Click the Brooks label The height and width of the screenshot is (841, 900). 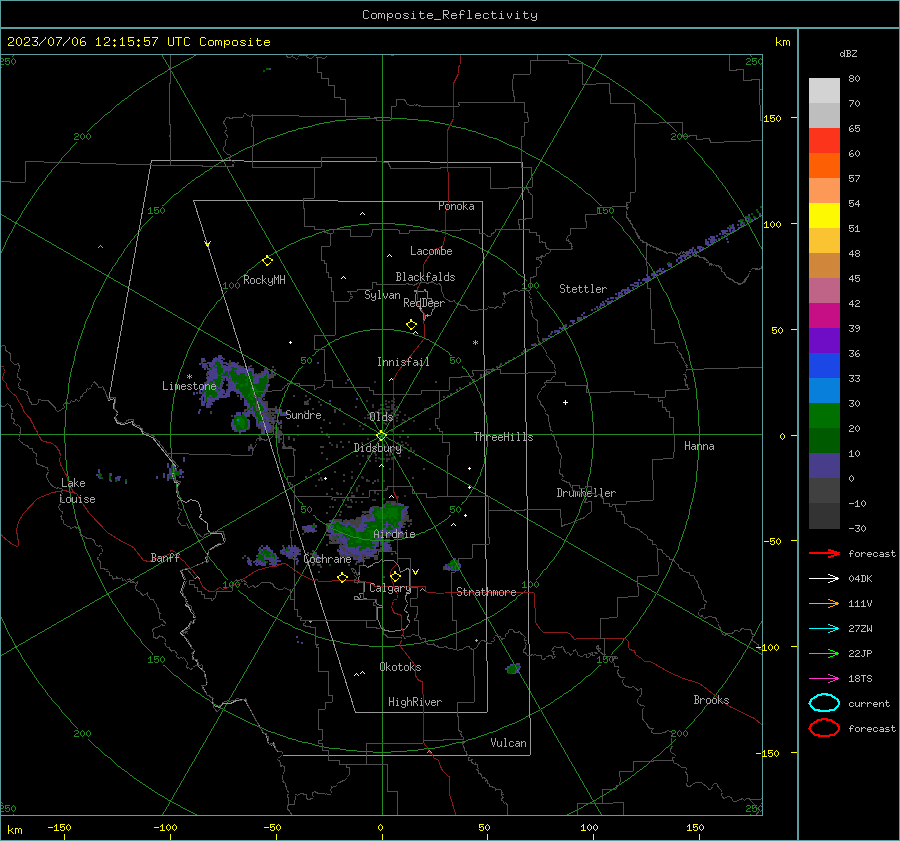tap(711, 700)
